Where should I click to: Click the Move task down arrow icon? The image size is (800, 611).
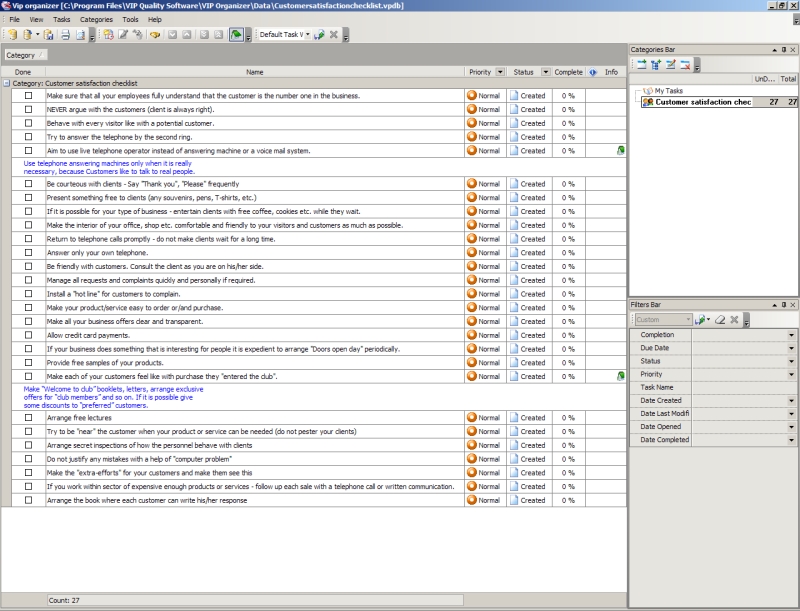[172, 35]
